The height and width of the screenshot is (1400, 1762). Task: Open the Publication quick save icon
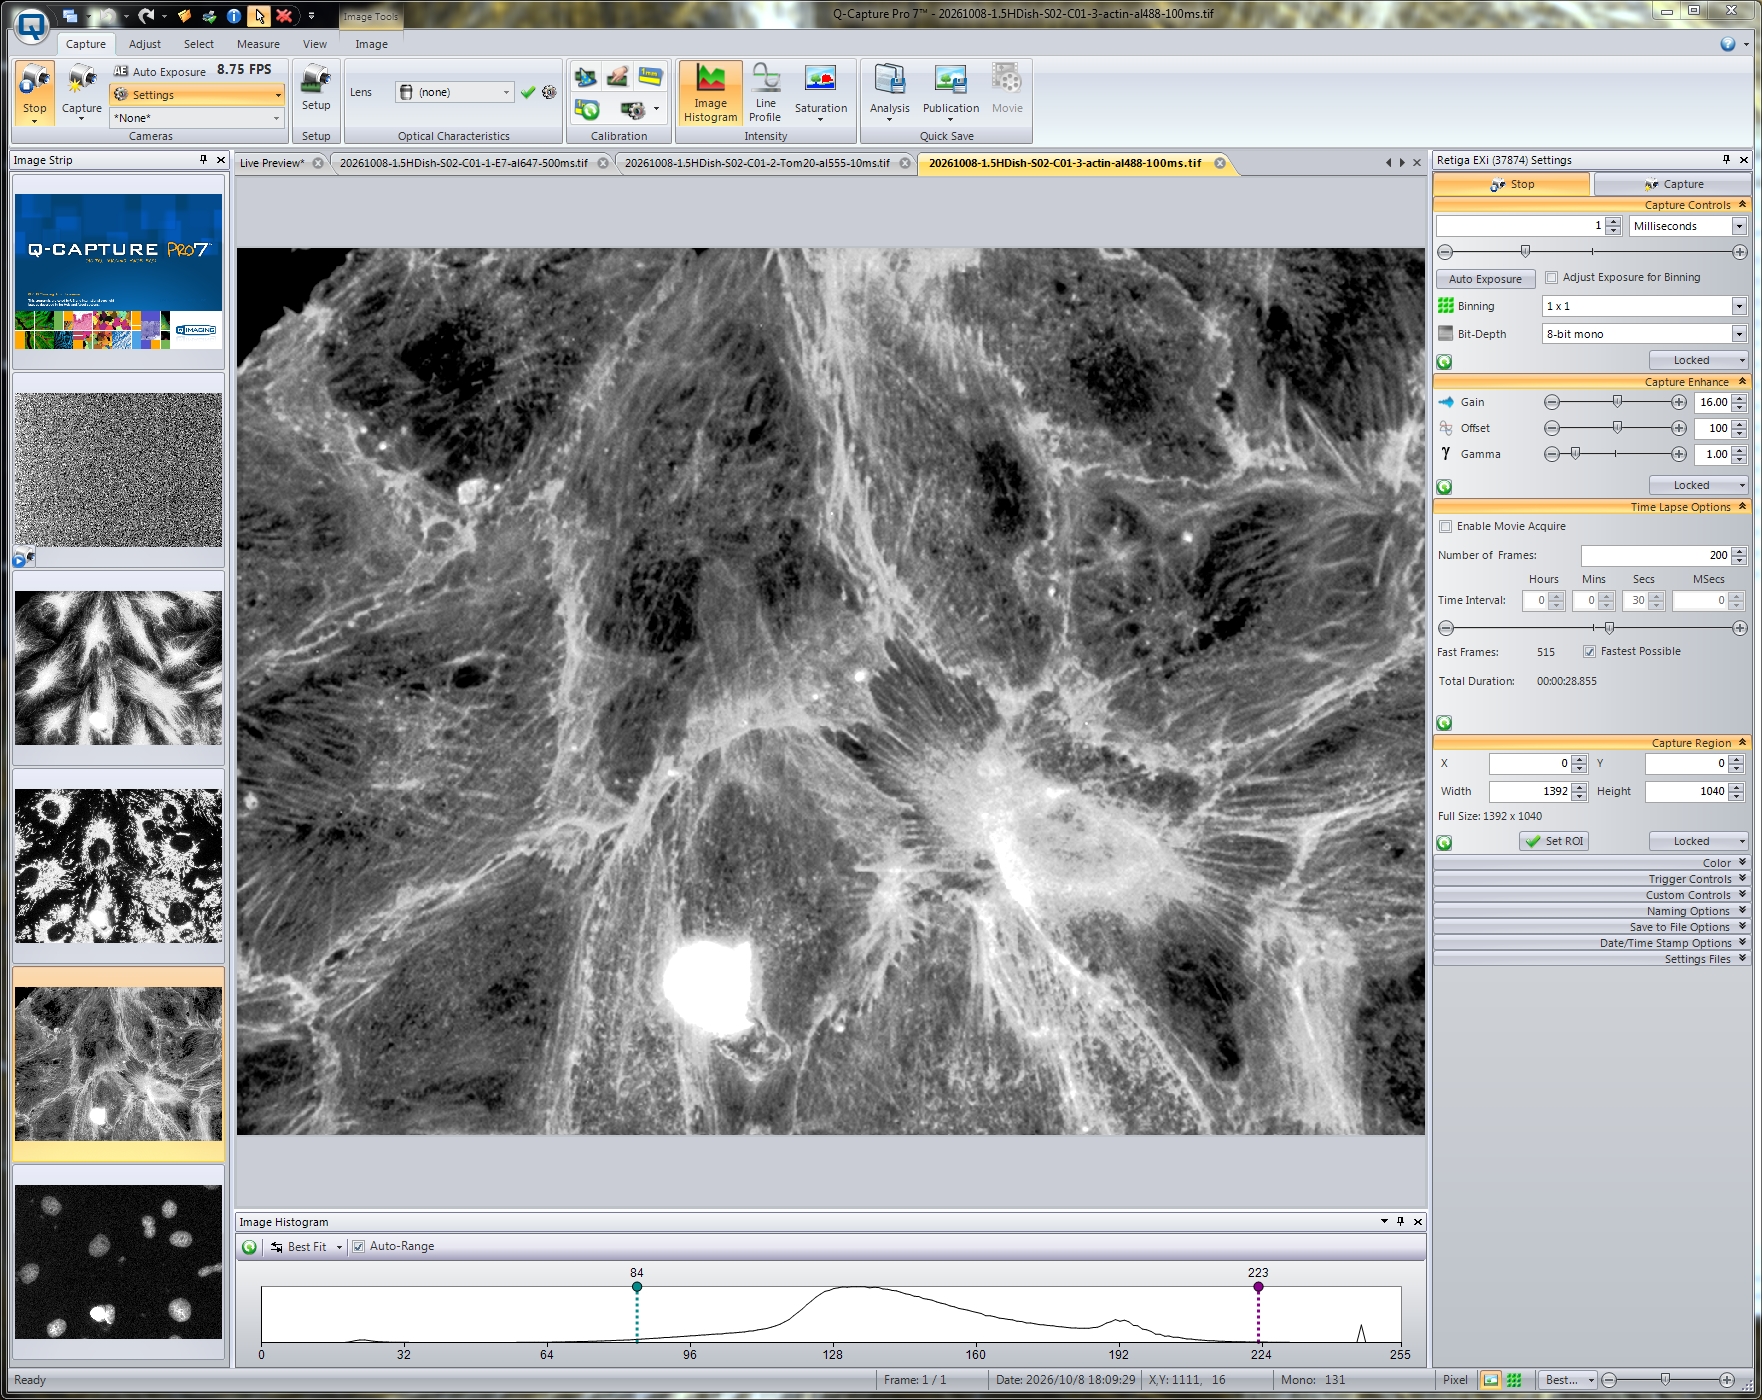point(951,93)
